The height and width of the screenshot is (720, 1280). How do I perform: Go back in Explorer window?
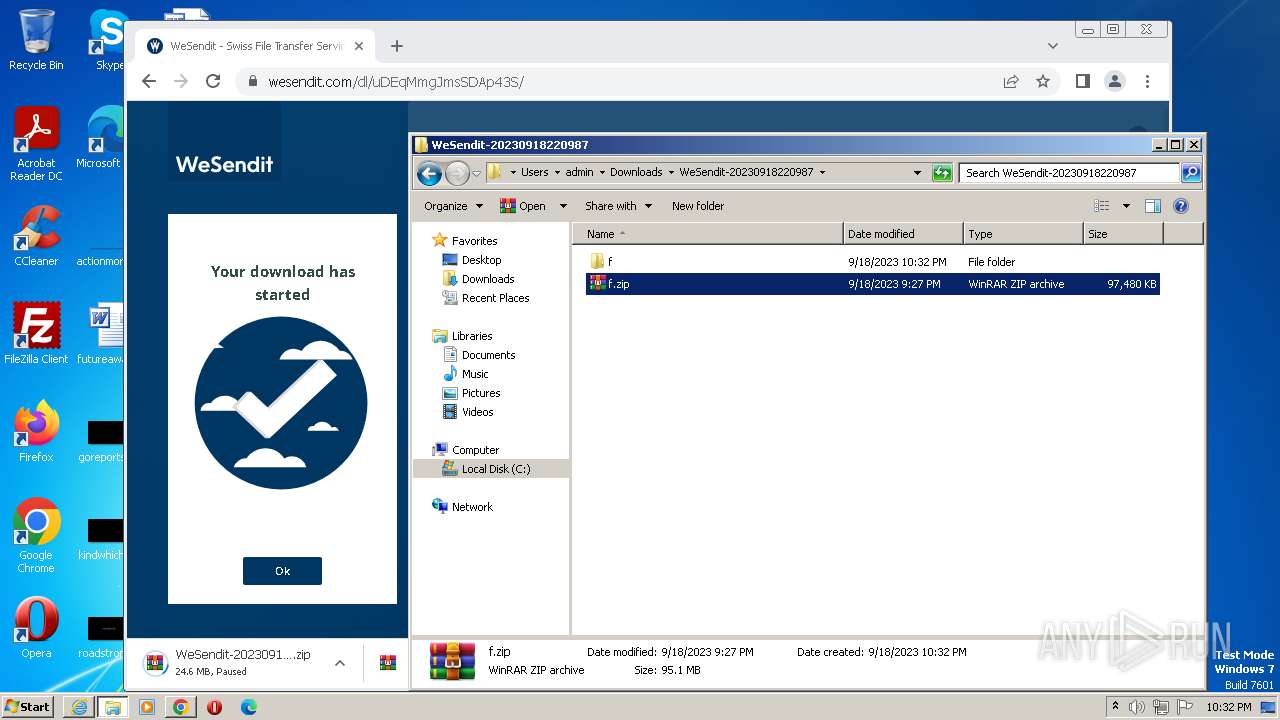[x=429, y=173]
